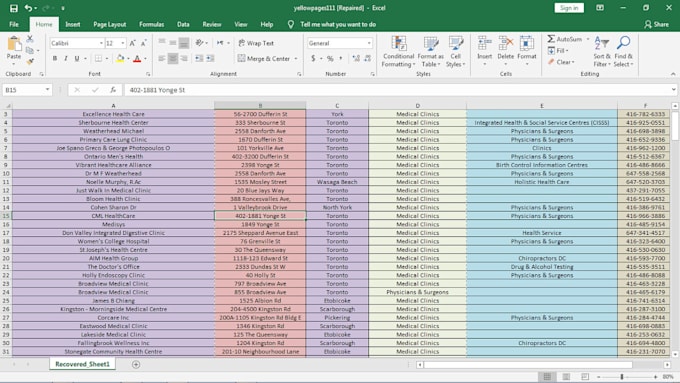Switch to the Review tab
This screenshot has width=680, height=383.
coord(212,24)
